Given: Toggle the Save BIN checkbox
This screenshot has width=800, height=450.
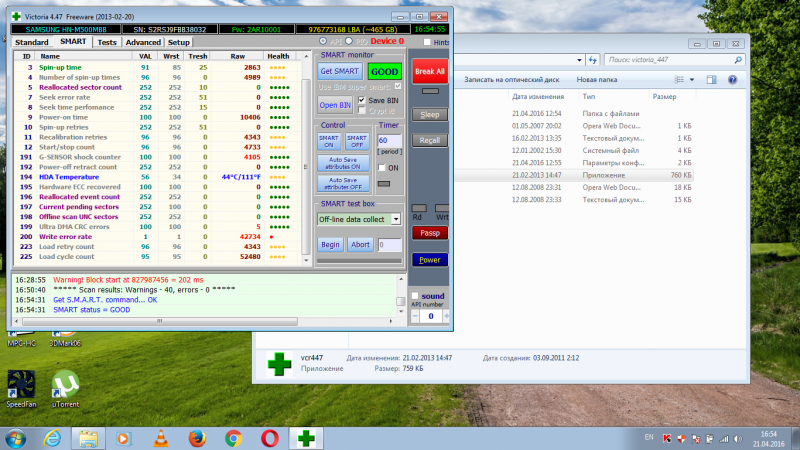Looking at the screenshot, I should pos(362,100).
